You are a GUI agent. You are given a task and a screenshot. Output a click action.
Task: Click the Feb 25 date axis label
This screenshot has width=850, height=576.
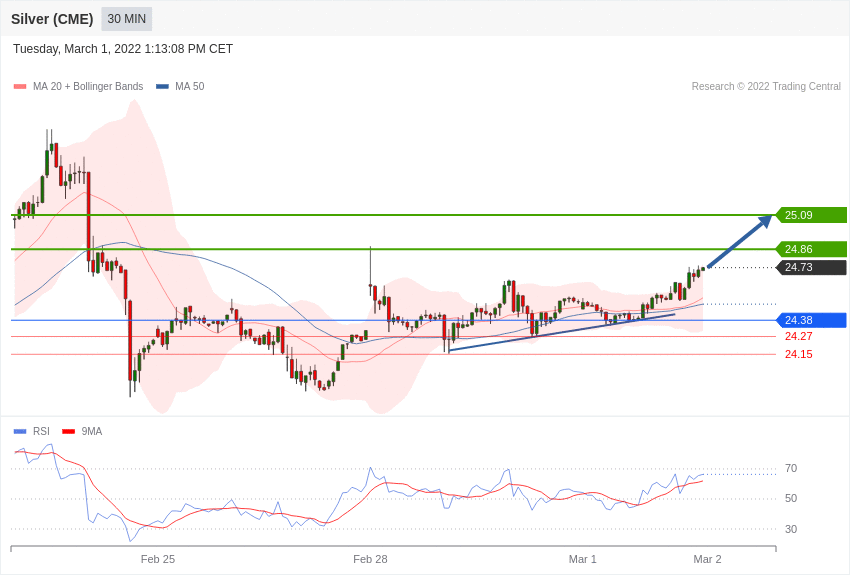pos(158,559)
